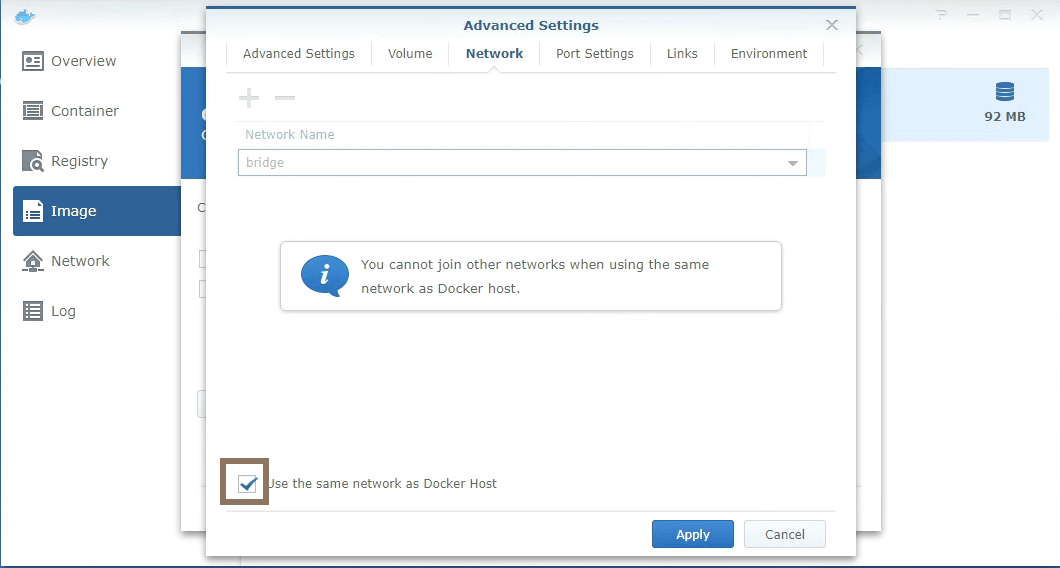Click the Cancel button
The height and width of the screenshot is (568, 1060).
click(784, 534)
